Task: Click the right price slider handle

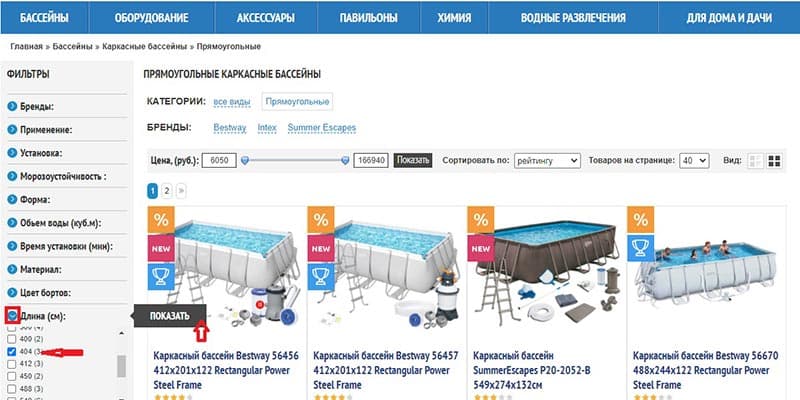Action: tap(345, 161)
